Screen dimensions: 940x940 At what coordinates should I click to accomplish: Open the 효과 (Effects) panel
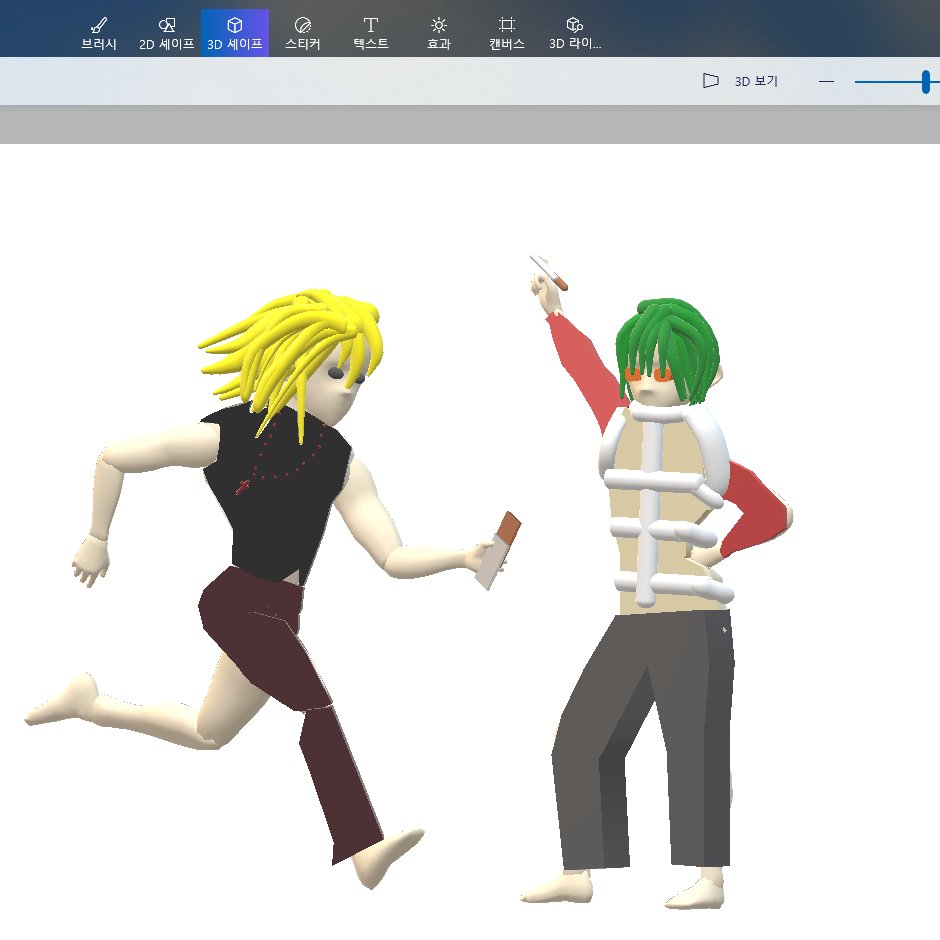click(x=438, y=31)
